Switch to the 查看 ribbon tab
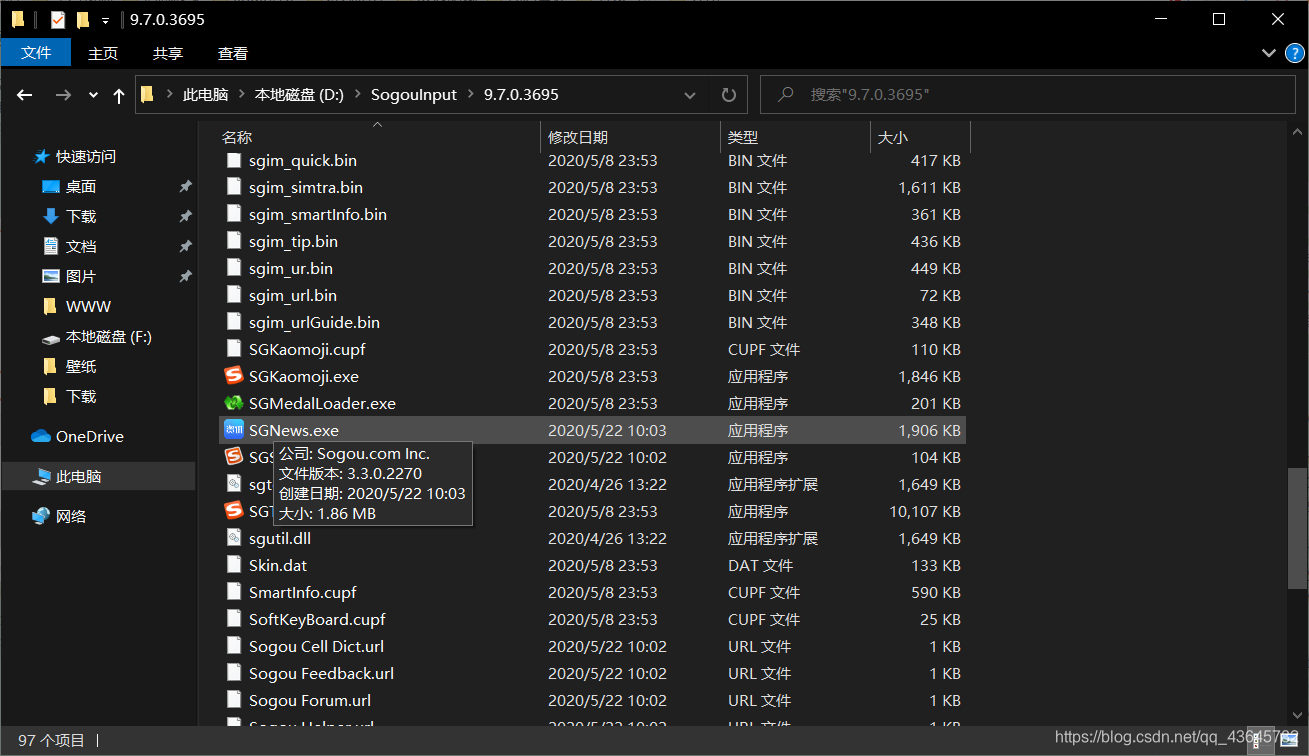This screenshot has height=756, width=1309. pyautogui.click(x=233, y=53)
